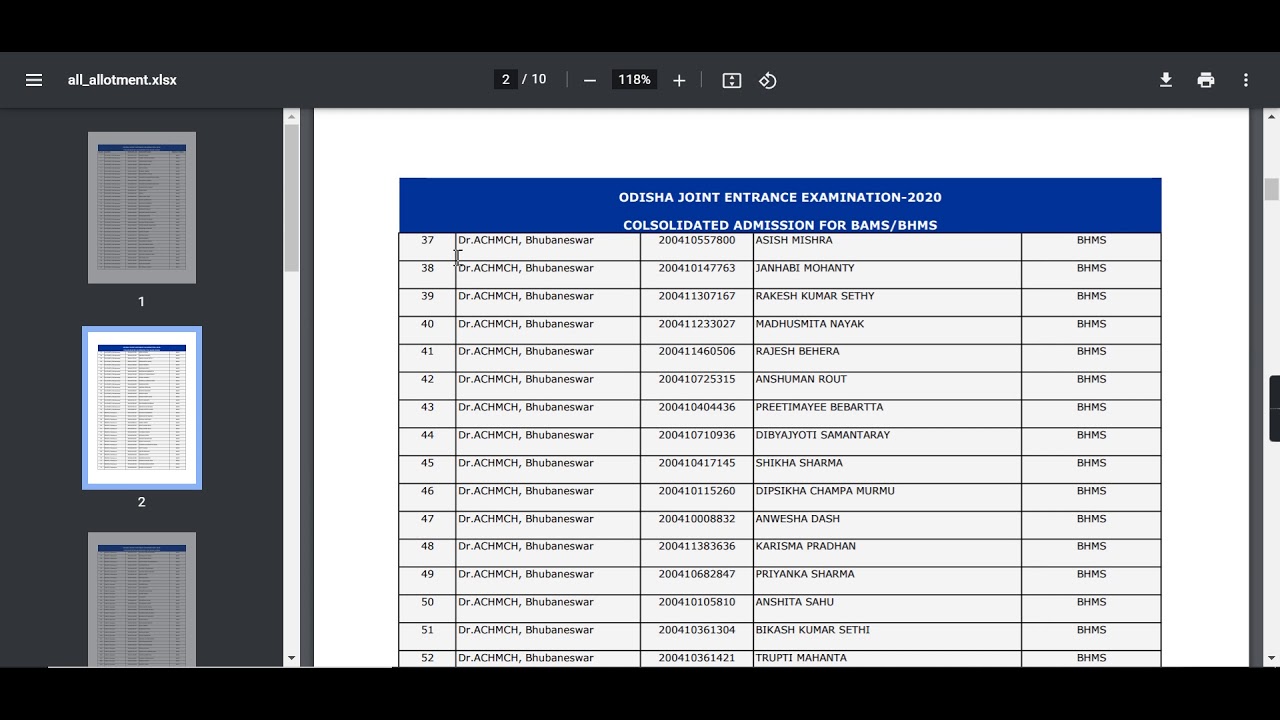The width and height of the screenshot is (1280, 720).
Task: Click roll number 200410115260
Action: click(x=697, y=491)
